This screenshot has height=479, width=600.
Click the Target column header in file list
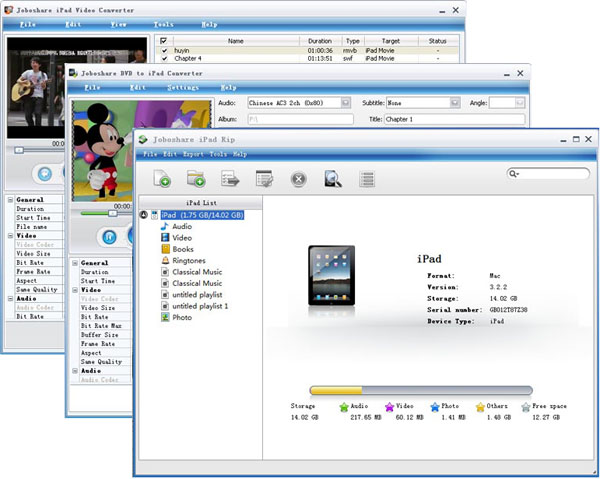tap(391, 41)
